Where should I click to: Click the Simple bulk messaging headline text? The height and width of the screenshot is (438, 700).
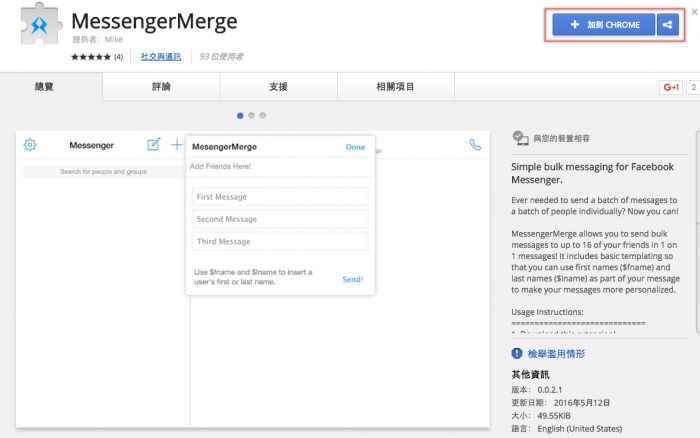(592, 173)
